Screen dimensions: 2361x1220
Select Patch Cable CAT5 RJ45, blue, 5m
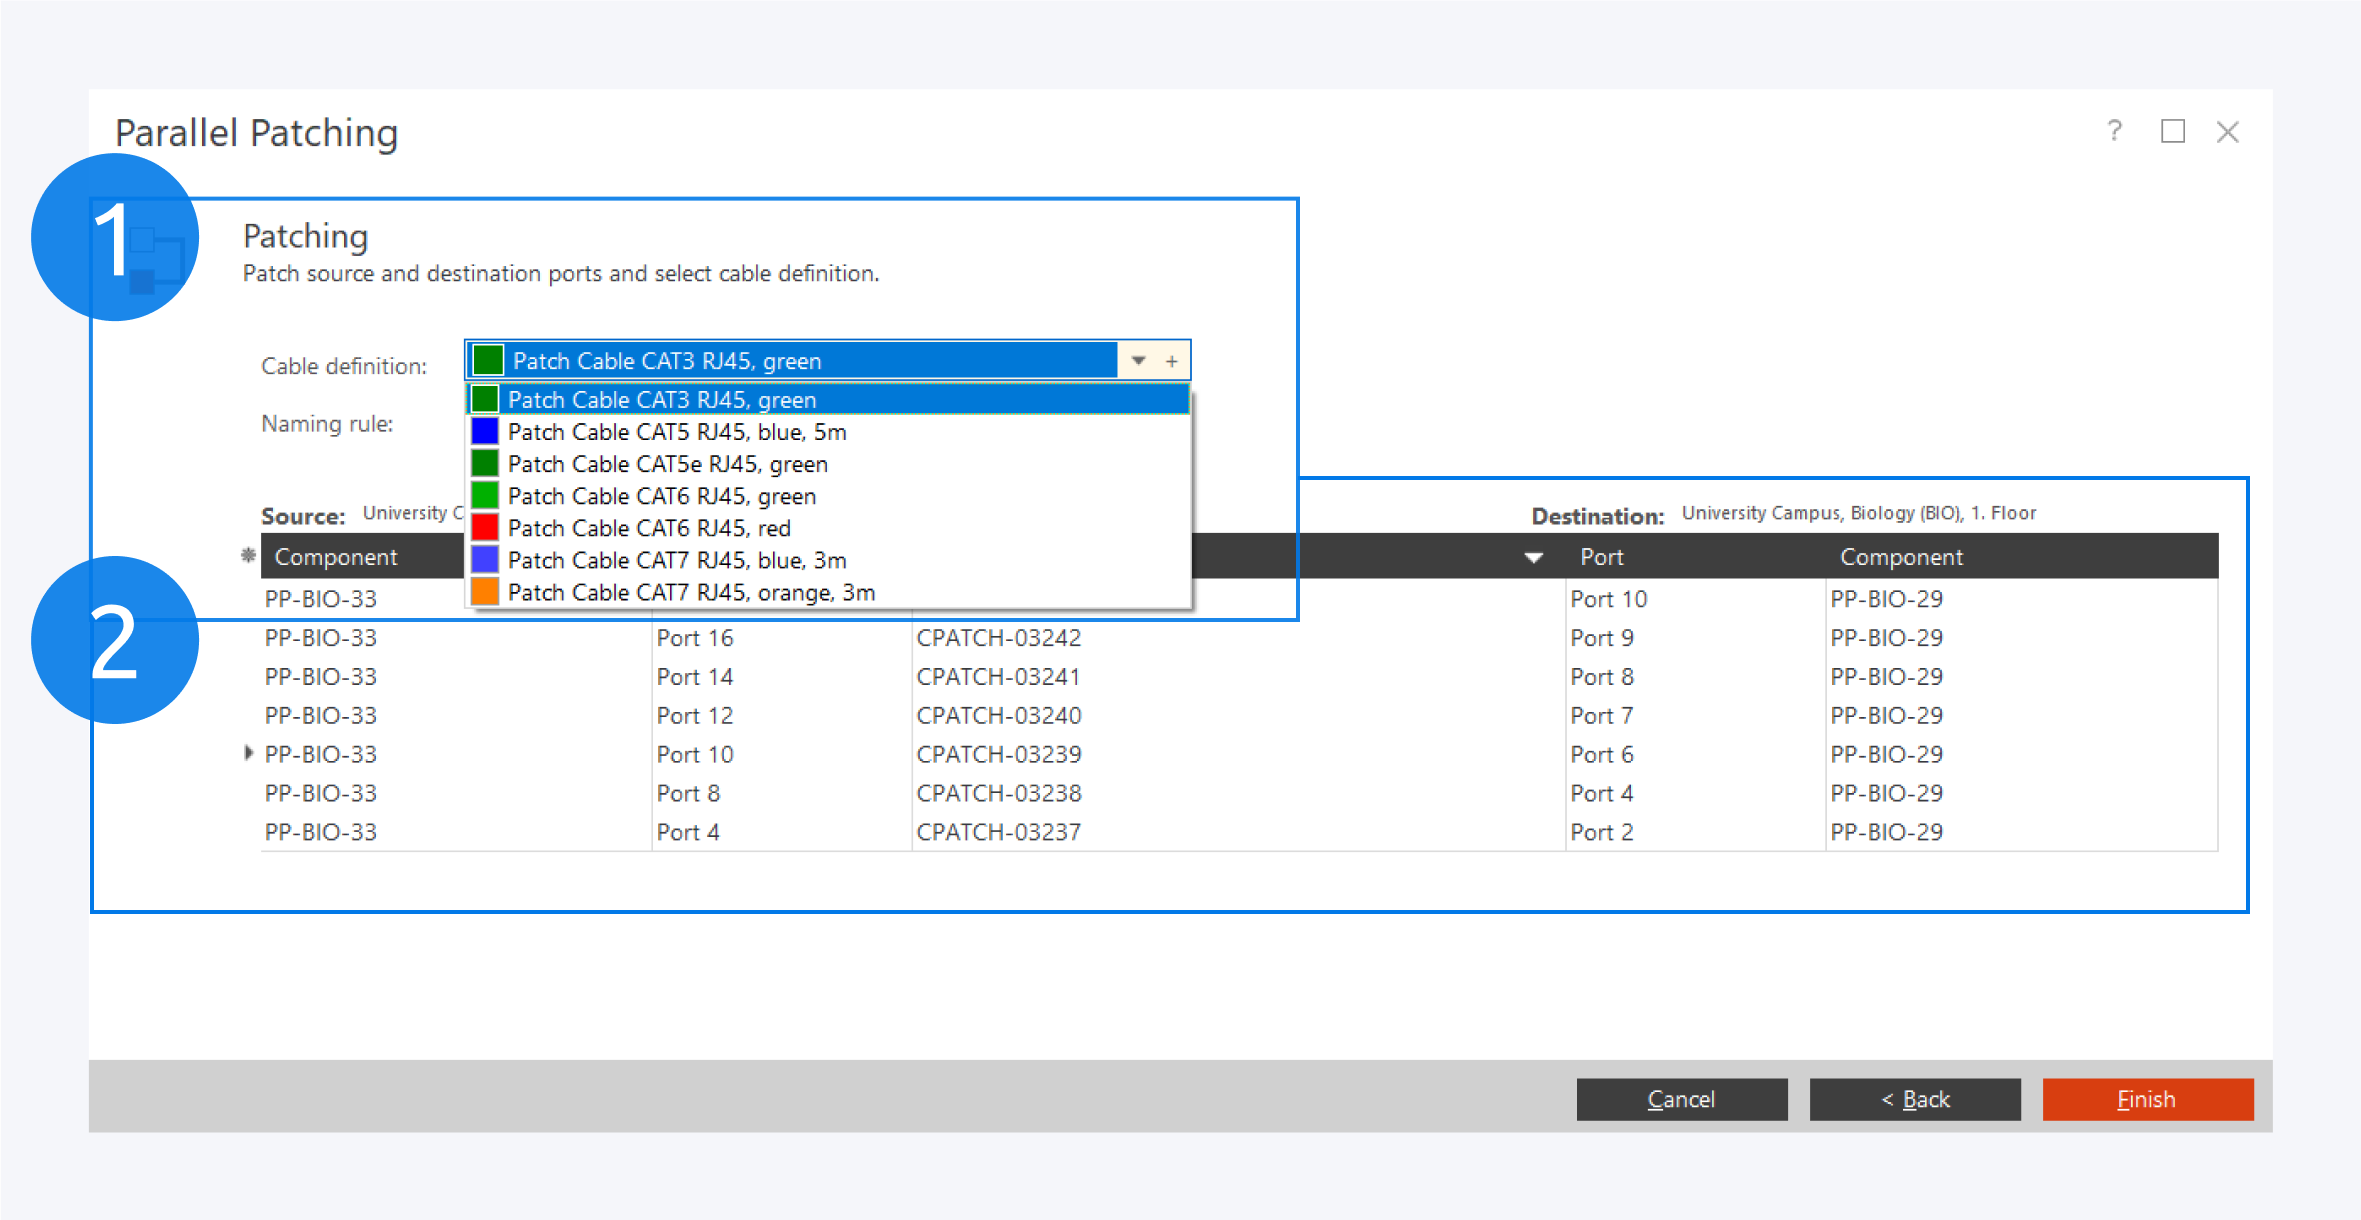tap(677, 432)
